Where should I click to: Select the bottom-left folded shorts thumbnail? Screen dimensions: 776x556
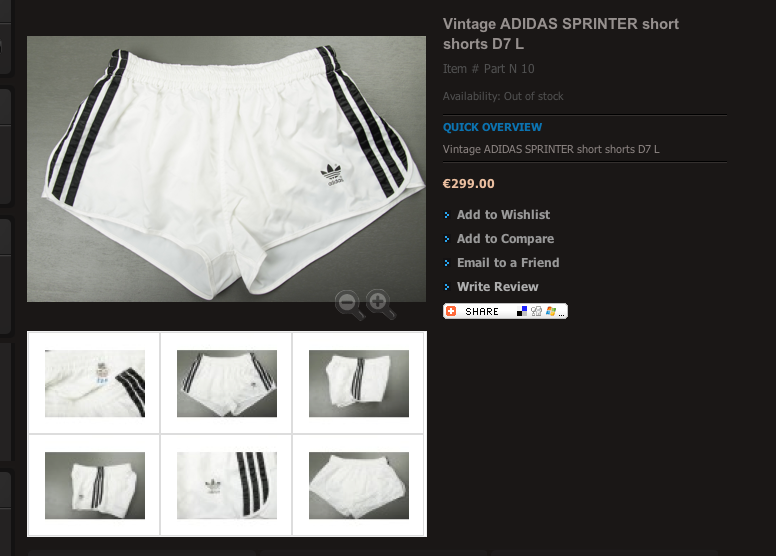[x=95, y=486]
